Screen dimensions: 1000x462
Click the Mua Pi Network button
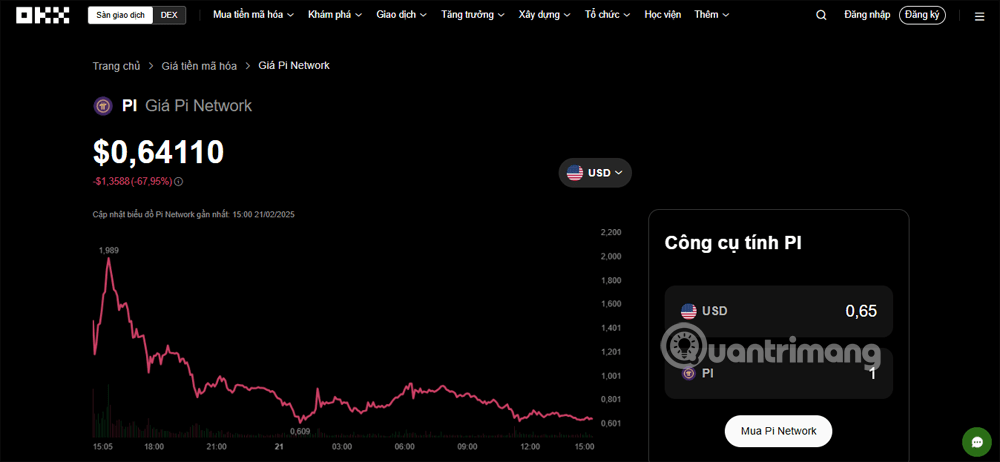pos(778,431)
